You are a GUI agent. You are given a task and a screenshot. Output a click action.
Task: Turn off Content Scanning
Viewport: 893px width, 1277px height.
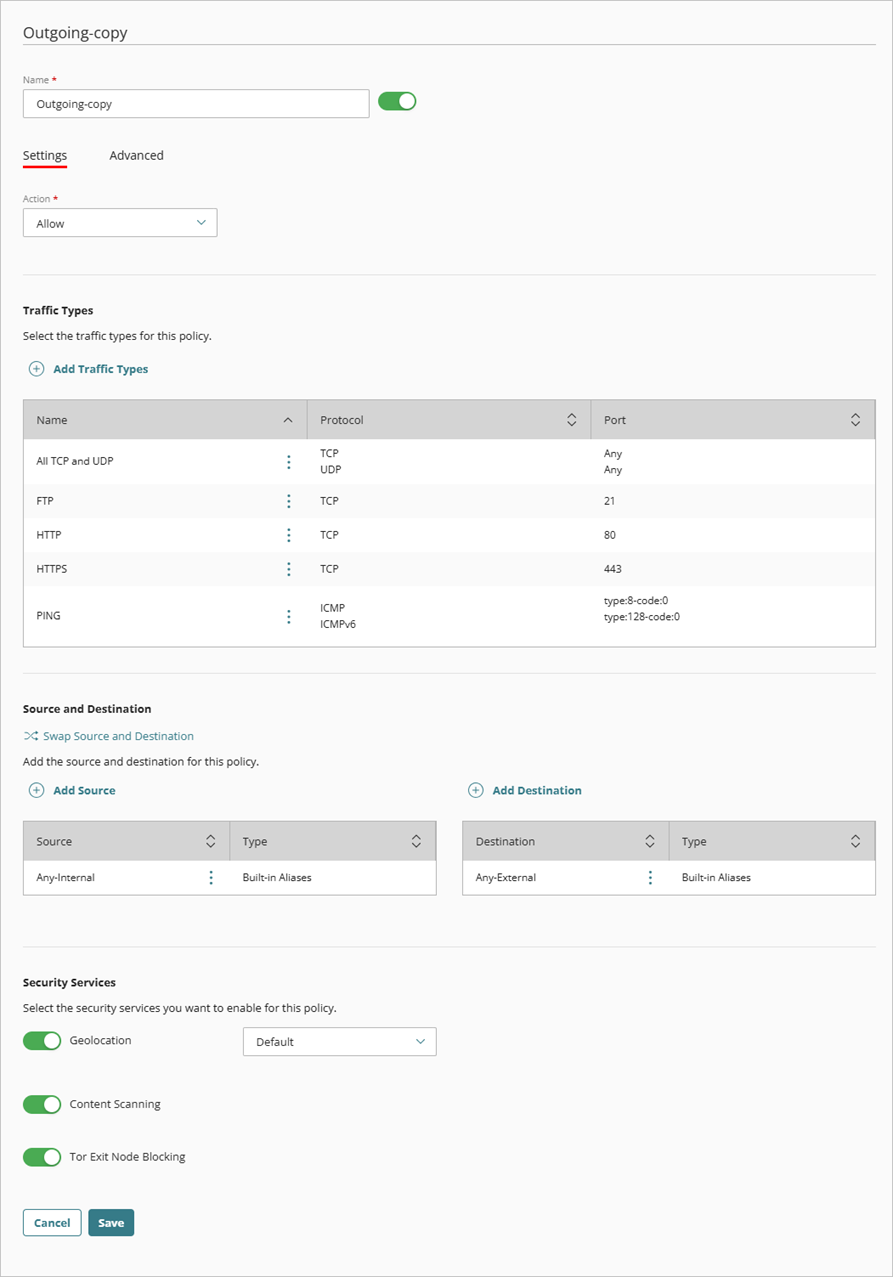click(x=41, y=1104)
